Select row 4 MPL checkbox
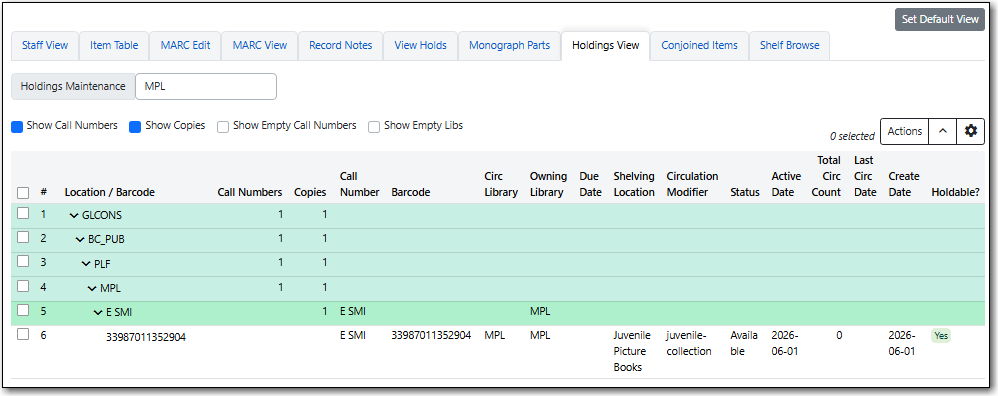998x396 pixels. (23, 286)
